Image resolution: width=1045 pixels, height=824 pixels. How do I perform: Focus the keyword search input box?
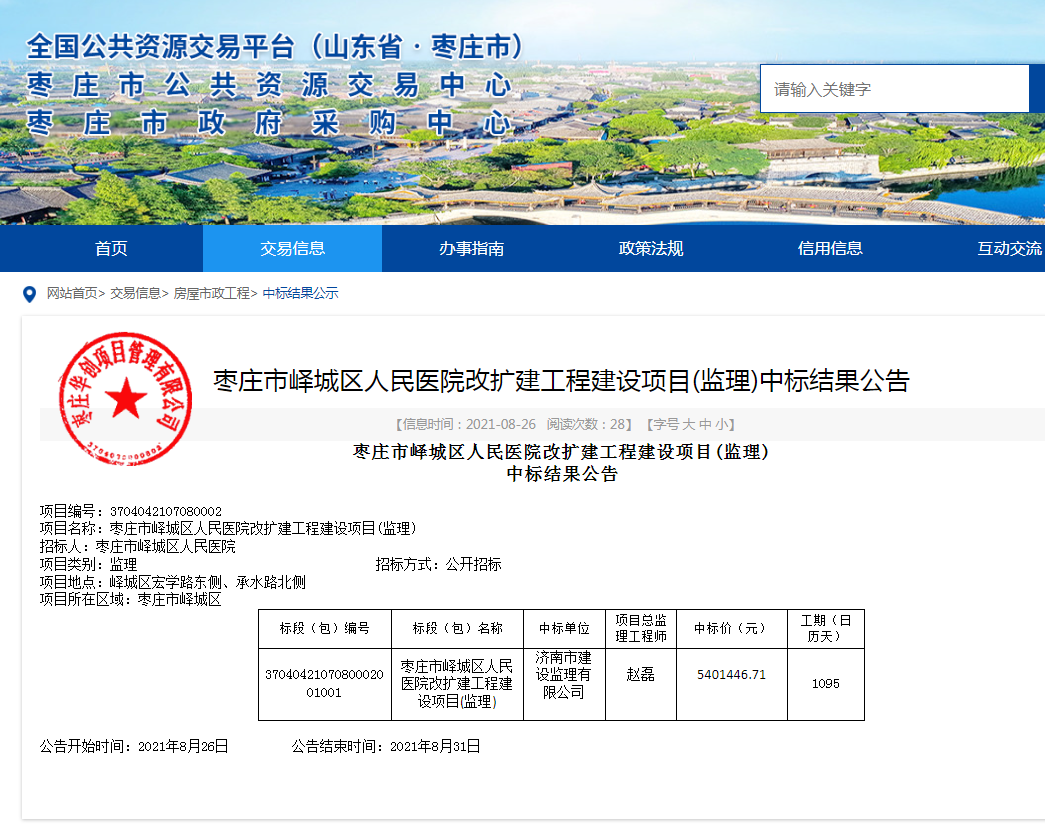click(894, 89)
